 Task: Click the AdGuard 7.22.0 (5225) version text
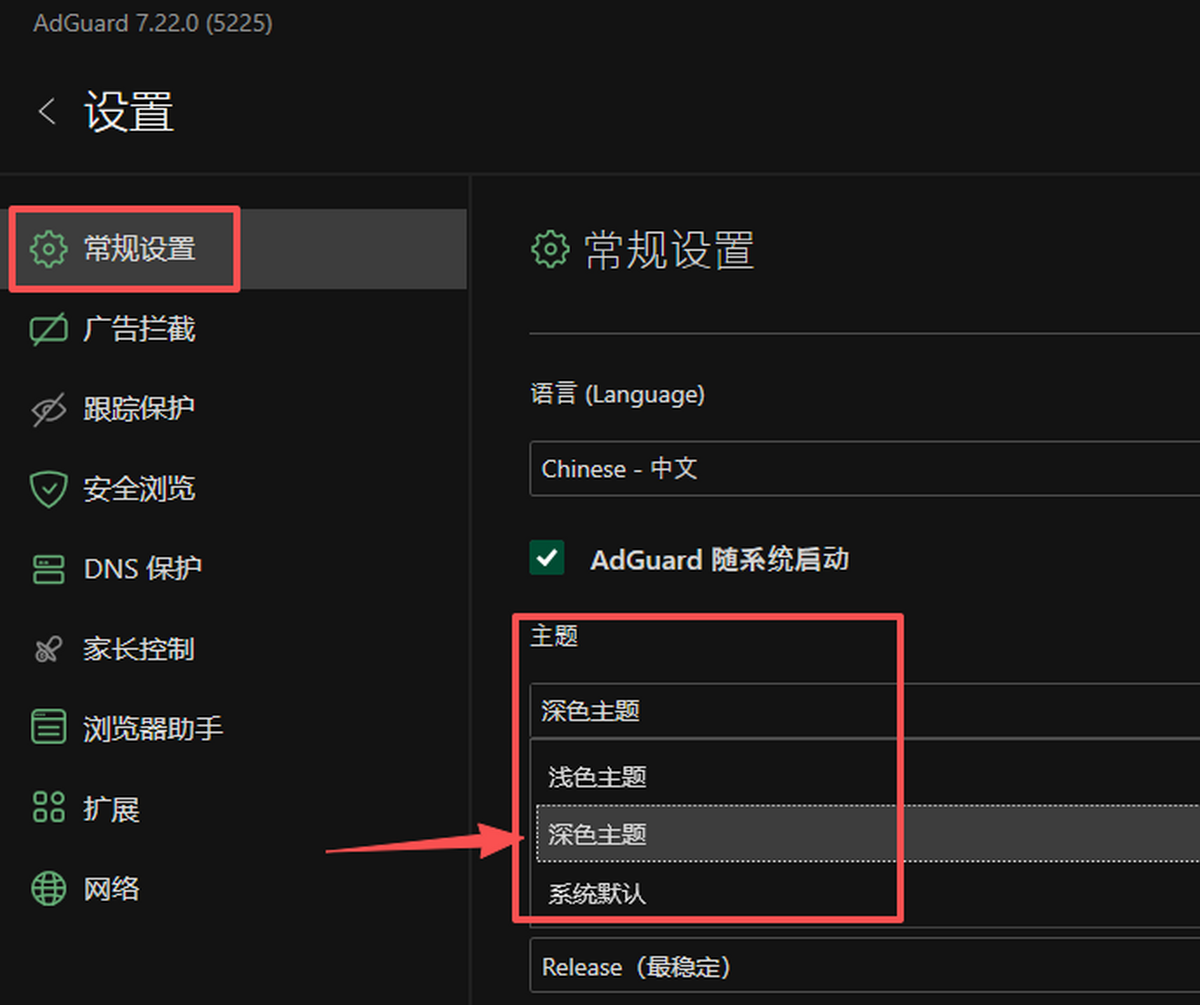[x=153, y=22]
